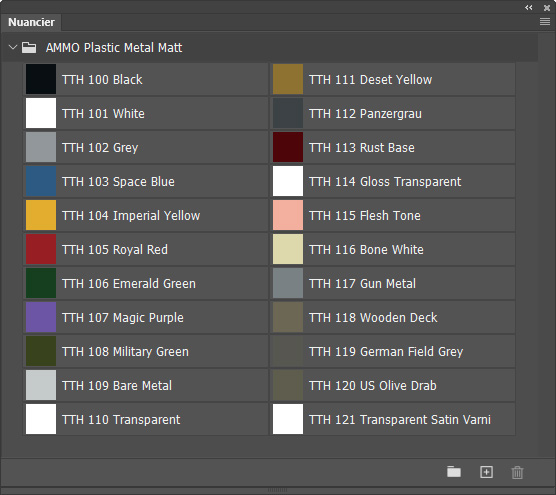Pick the TTH 101 White swatch
556x495 pixels.
tap(41, 113)
